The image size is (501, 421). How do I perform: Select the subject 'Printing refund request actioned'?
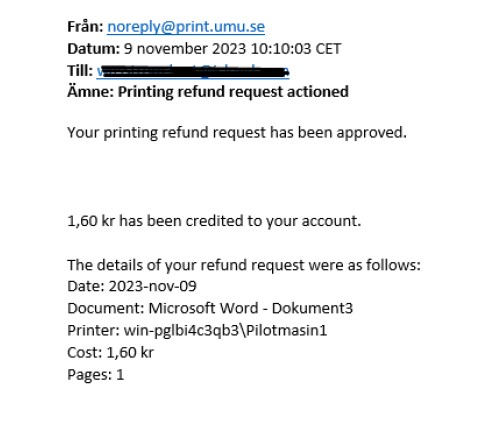(x=233, y=92)
